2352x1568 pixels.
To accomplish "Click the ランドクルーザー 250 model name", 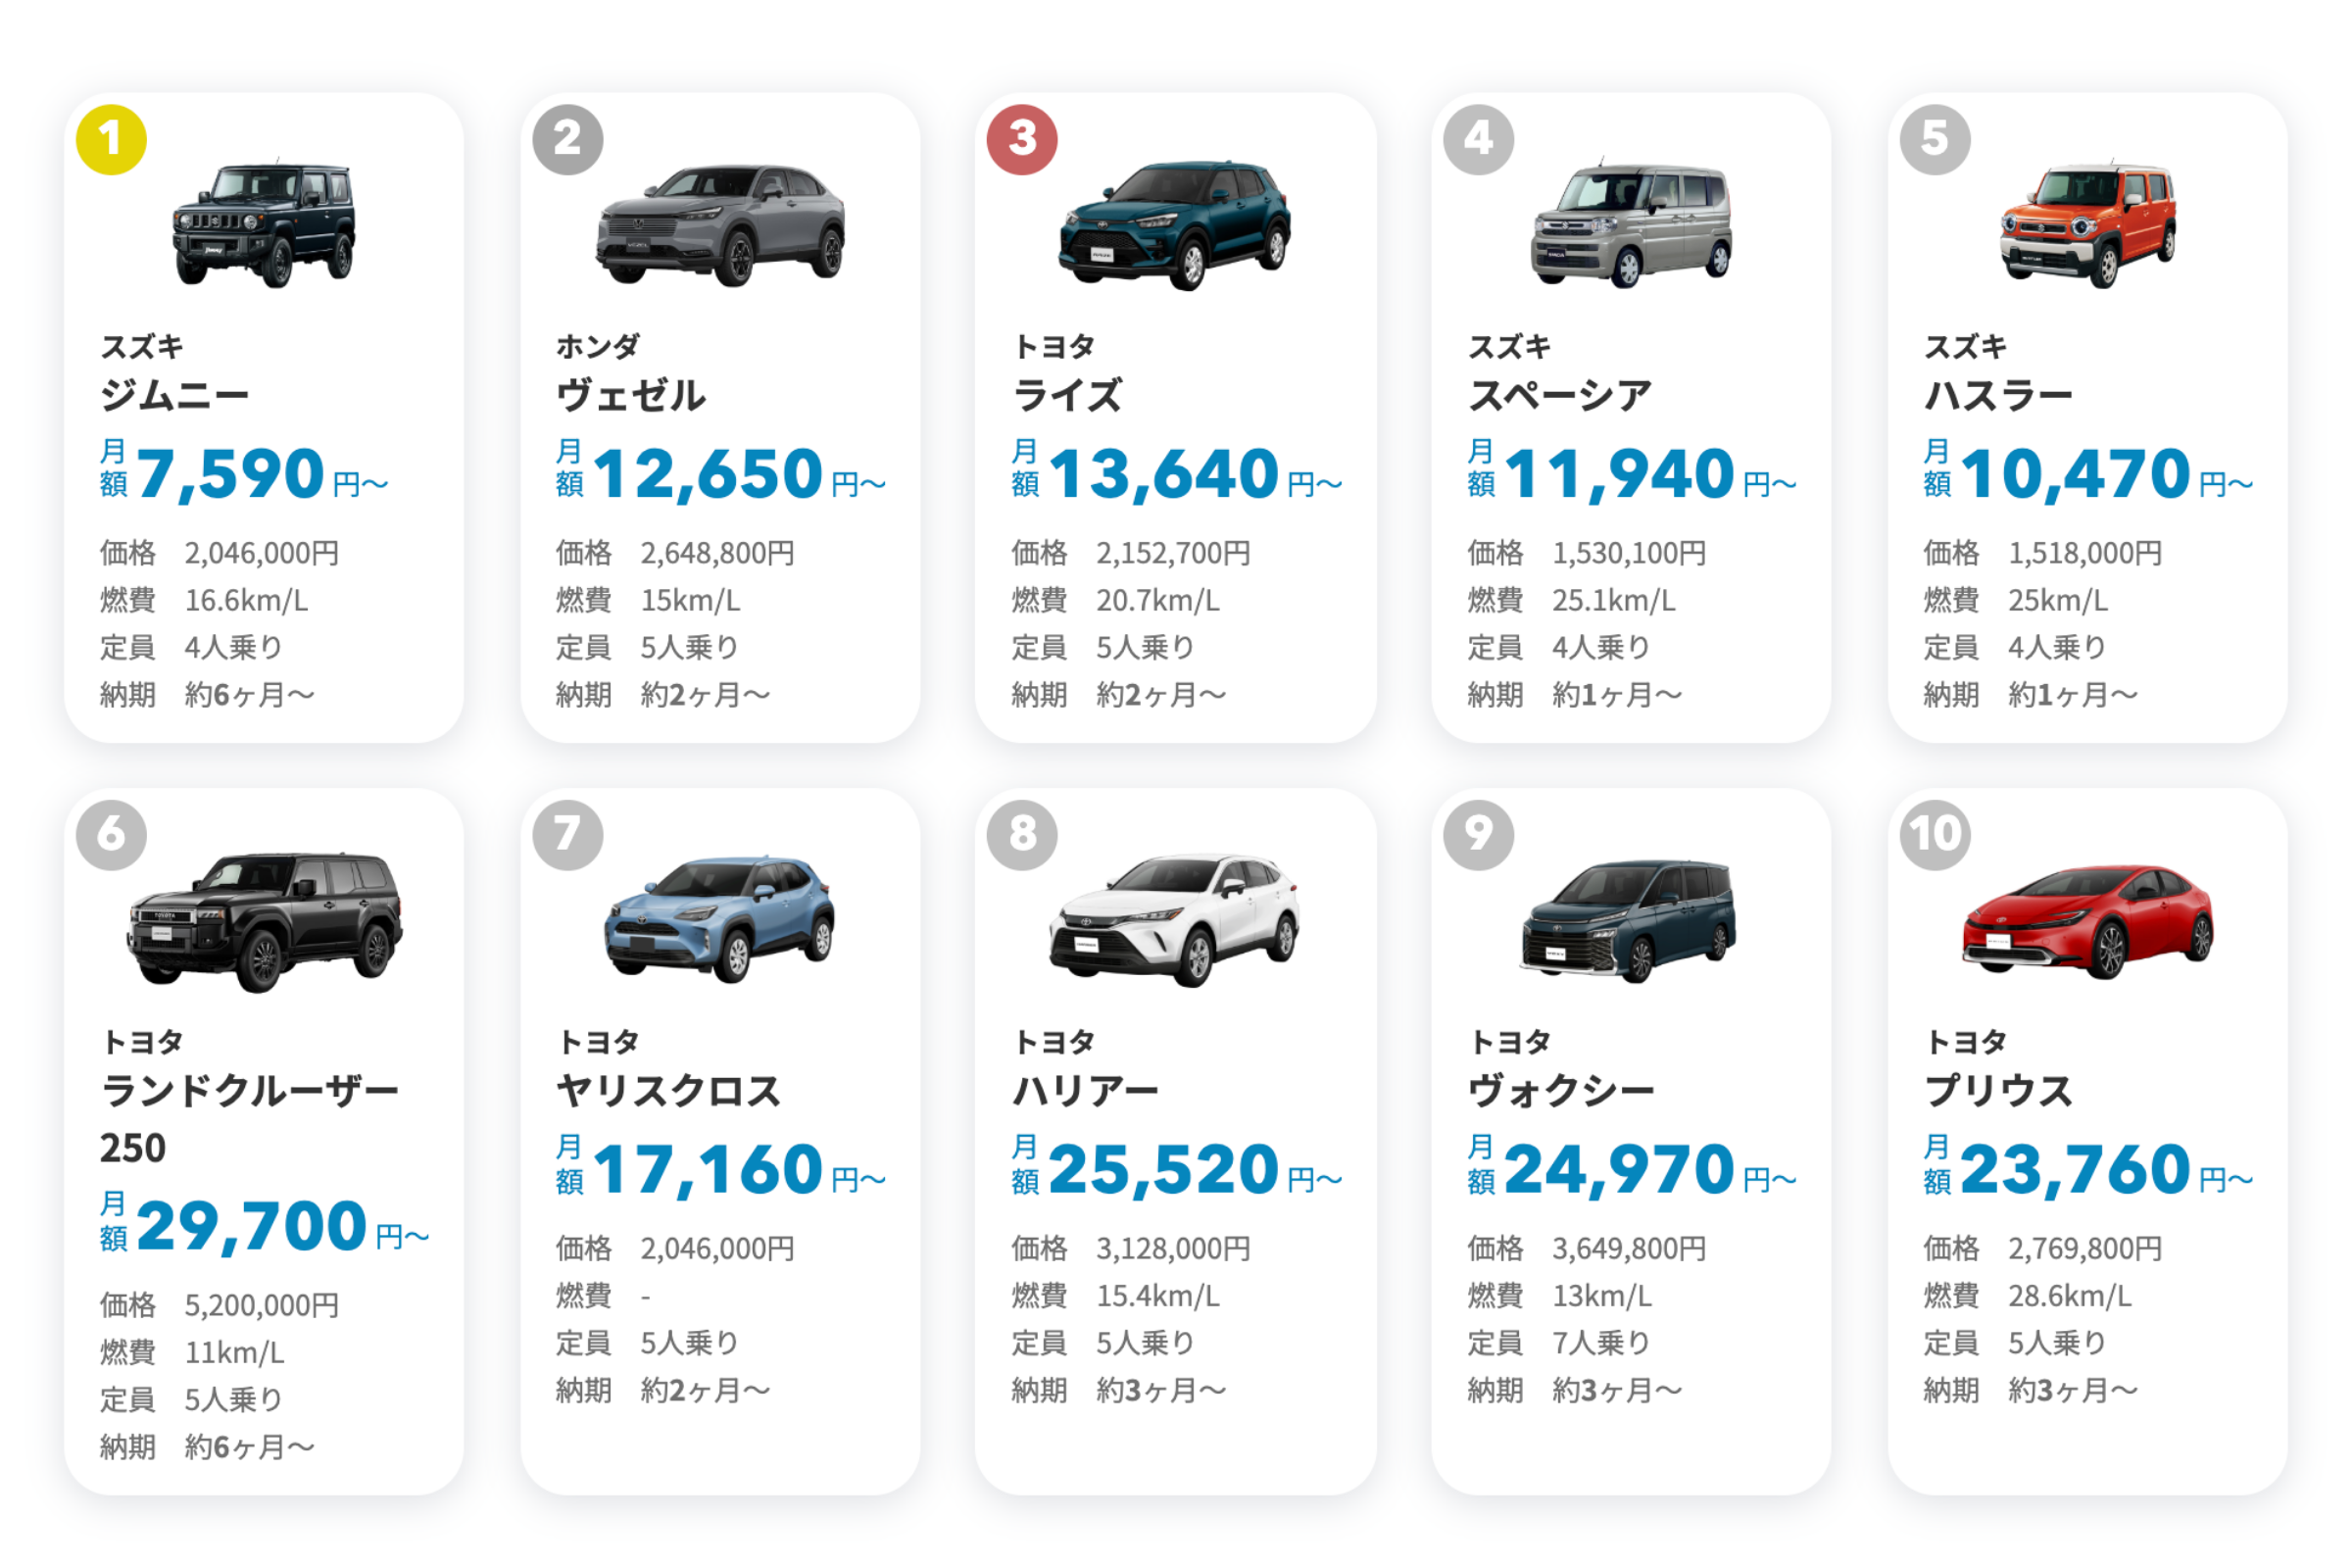I will 250,1118.
